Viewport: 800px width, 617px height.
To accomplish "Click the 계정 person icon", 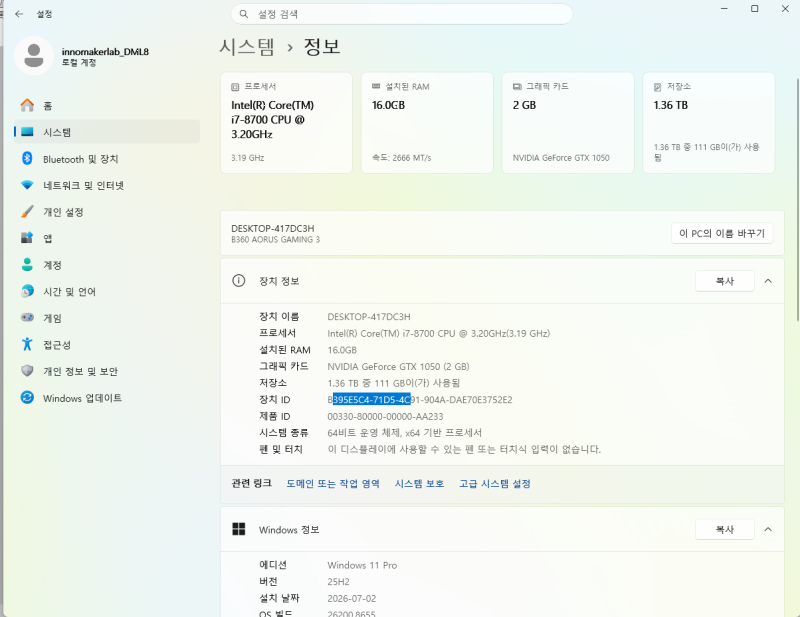I will click(27, 265).
